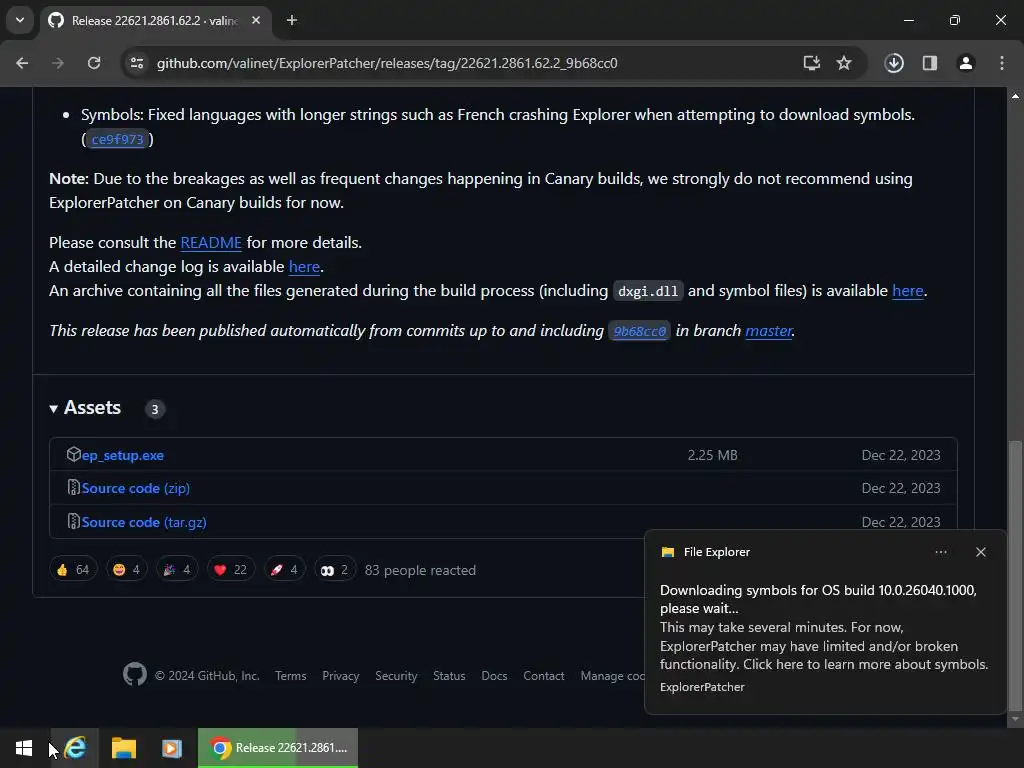
Task: Click the browser forward arrow
Action: [58, 63]
